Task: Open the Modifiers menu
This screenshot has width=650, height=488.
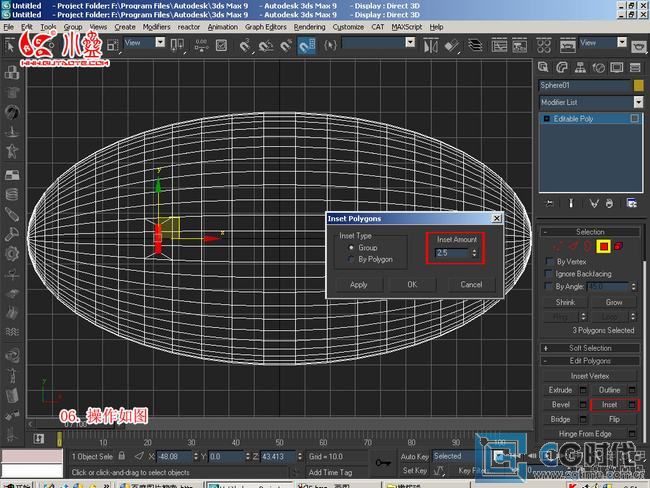Action: [156, 27]
